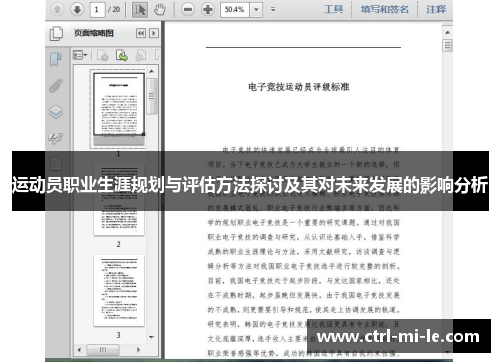Click thumbnail panel scroll up arrow
The width and height of the screenshot is (500, 362).
[152, 71]
